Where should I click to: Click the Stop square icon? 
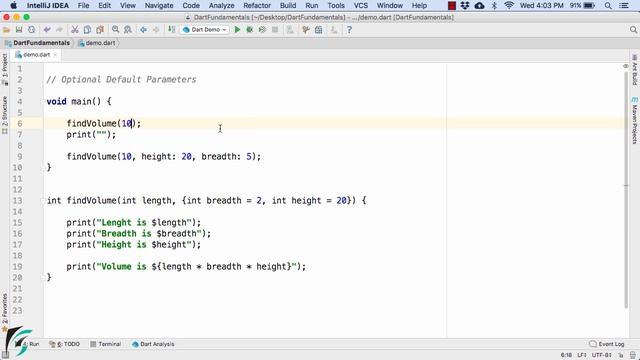pyautogui.click(x=275, y=30)
